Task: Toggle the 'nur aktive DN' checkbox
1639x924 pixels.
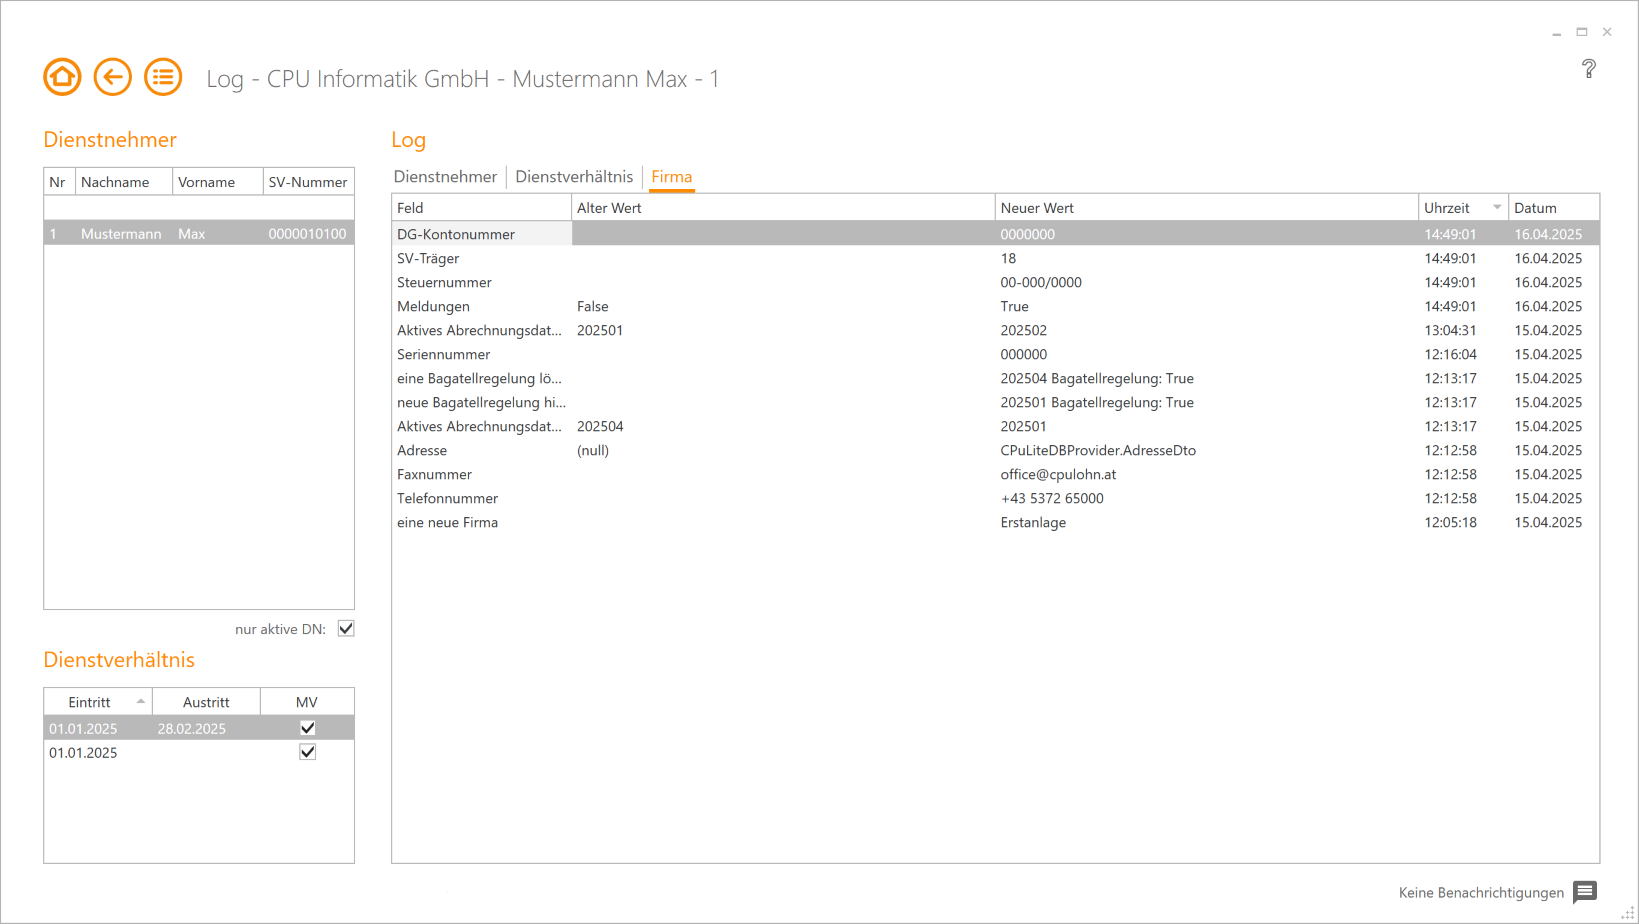Action: click(346, 629)
